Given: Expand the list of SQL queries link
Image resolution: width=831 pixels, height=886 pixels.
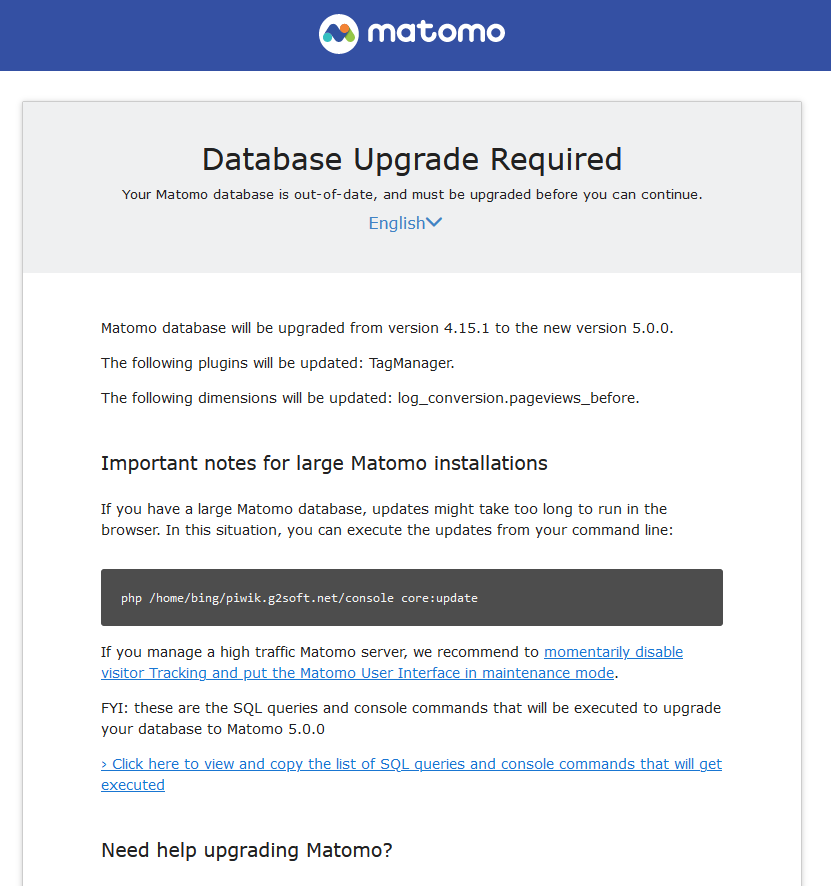Looking at the screenshot, I should (x=411, y=764).
